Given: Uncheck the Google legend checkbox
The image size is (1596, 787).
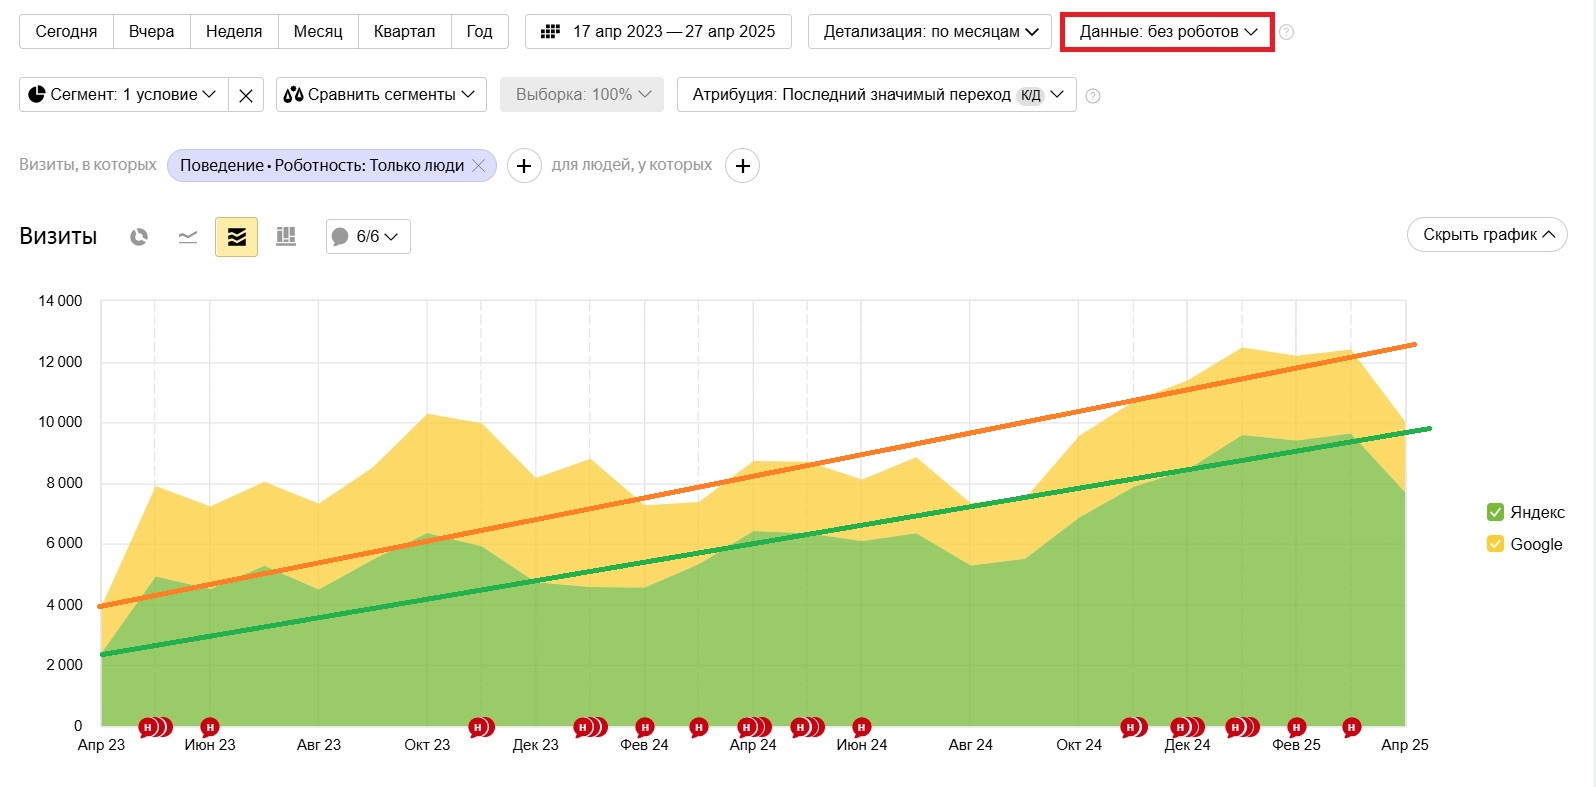Looking at the screenshot, I should [x=1496, y=544].
